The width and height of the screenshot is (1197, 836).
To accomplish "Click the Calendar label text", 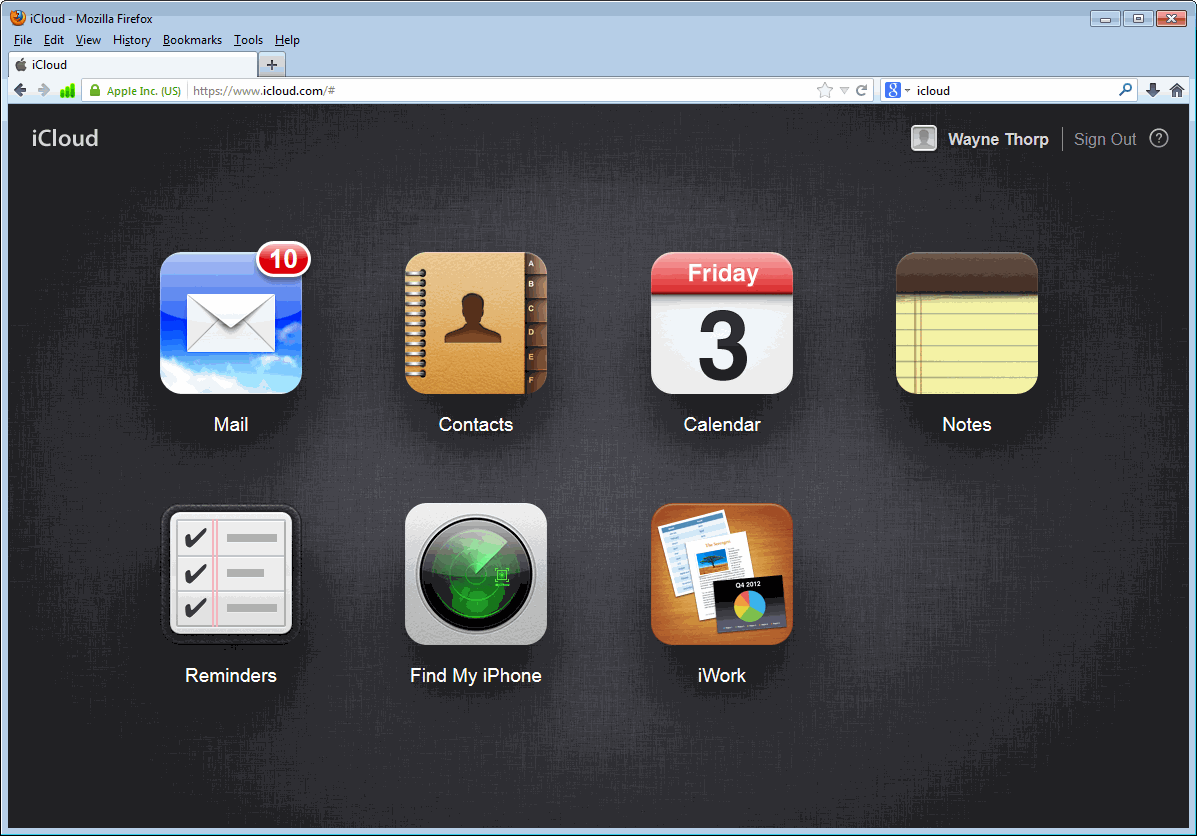I will click(721, 424).
